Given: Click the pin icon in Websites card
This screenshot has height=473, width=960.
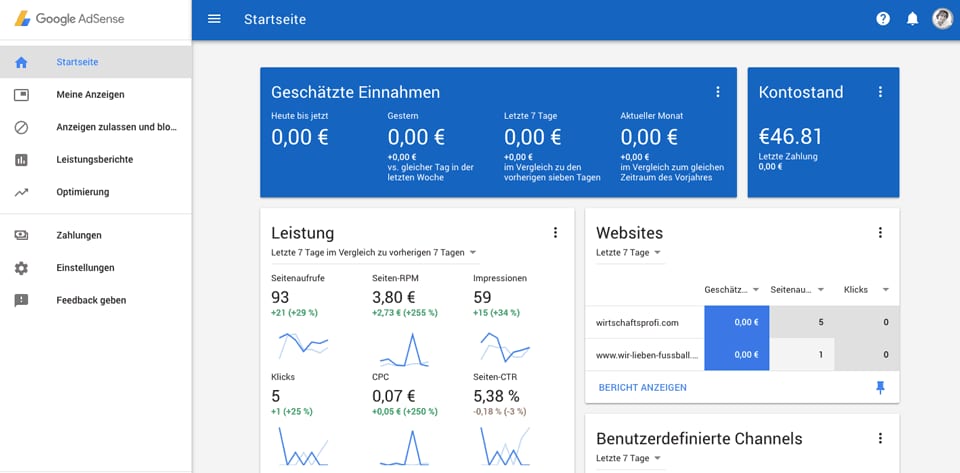Looking at the screenshot, I should coord(880,387).
